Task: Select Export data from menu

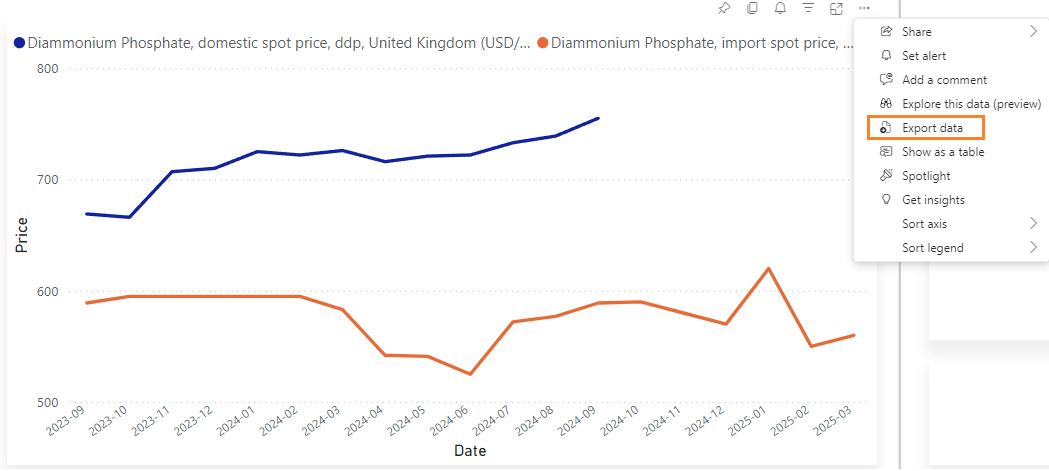Action: (x=932, y=128)
